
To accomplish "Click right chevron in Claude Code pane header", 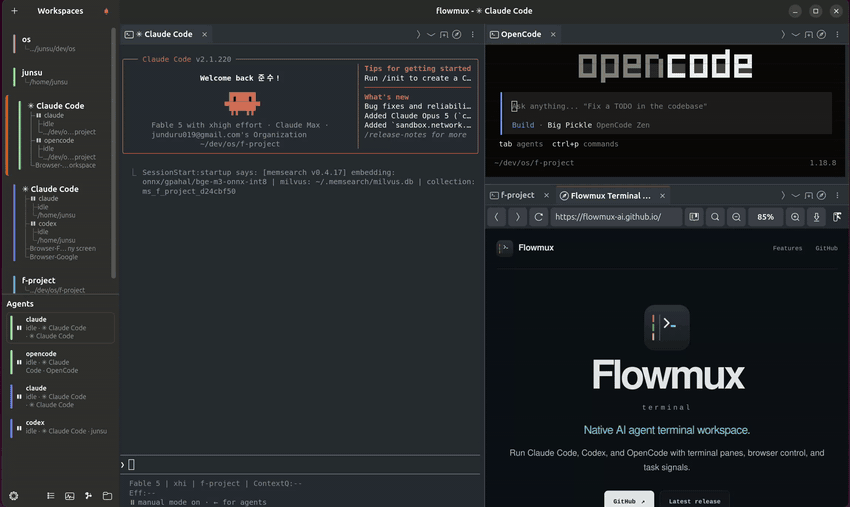I will (418, 34).
